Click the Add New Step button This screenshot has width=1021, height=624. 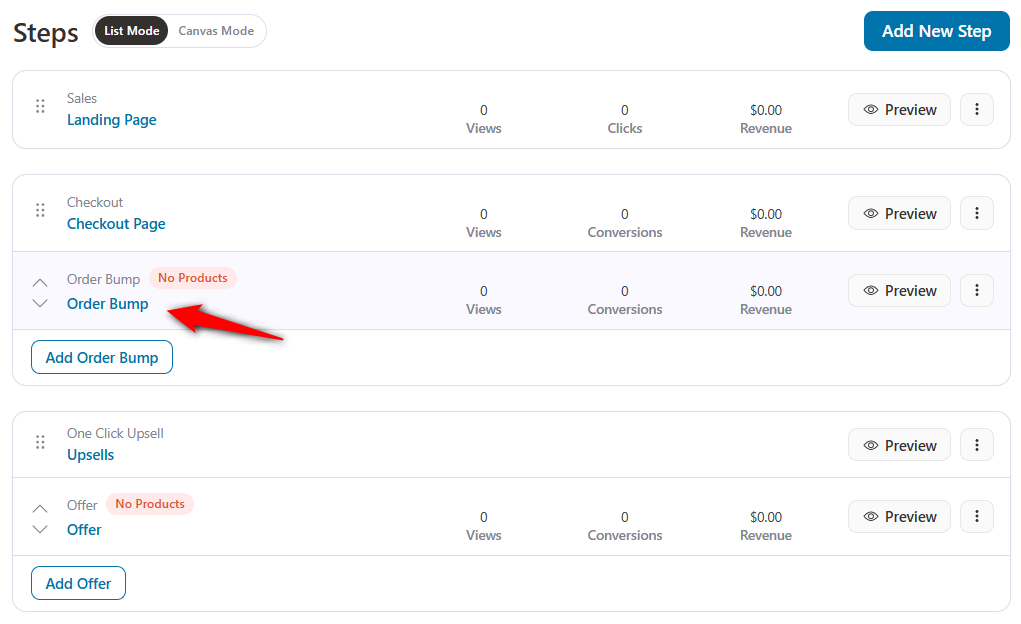point(936,31)
